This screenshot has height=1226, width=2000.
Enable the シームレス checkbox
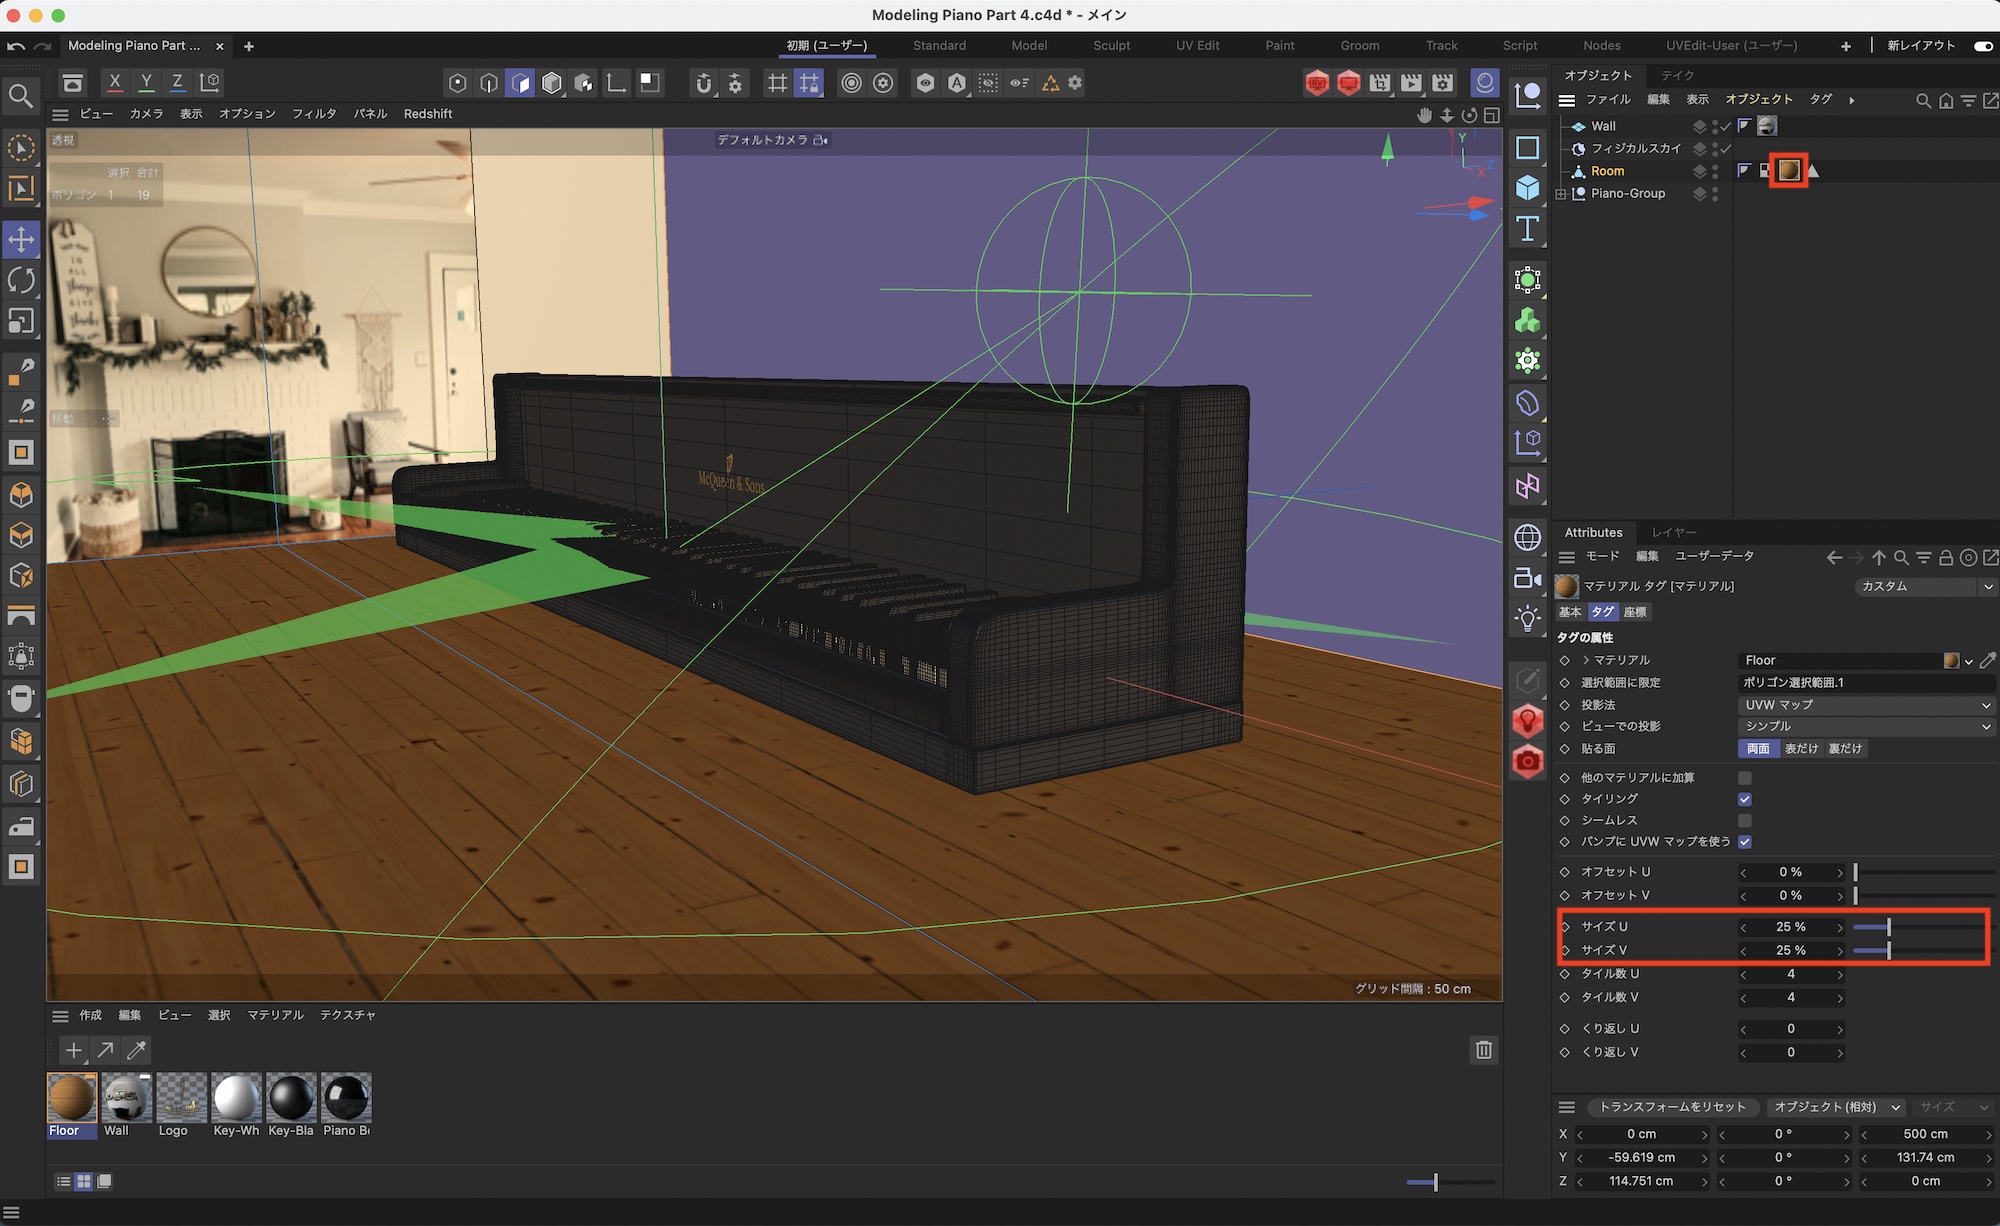tap(1745, 820)
